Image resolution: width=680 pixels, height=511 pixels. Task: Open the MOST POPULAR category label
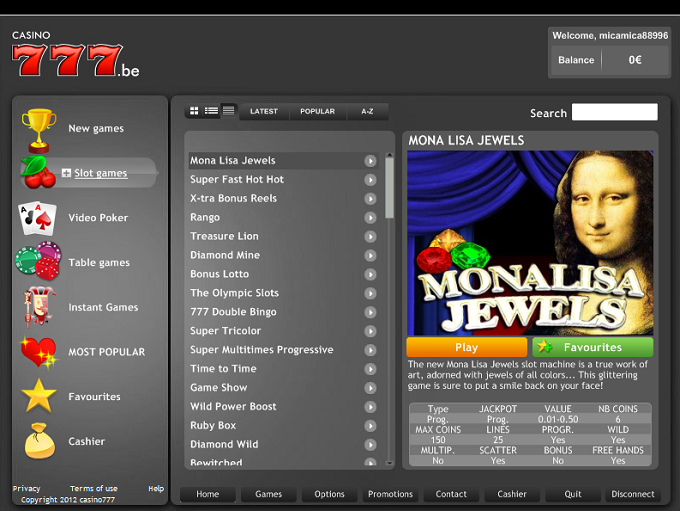(x=107, y=352)
